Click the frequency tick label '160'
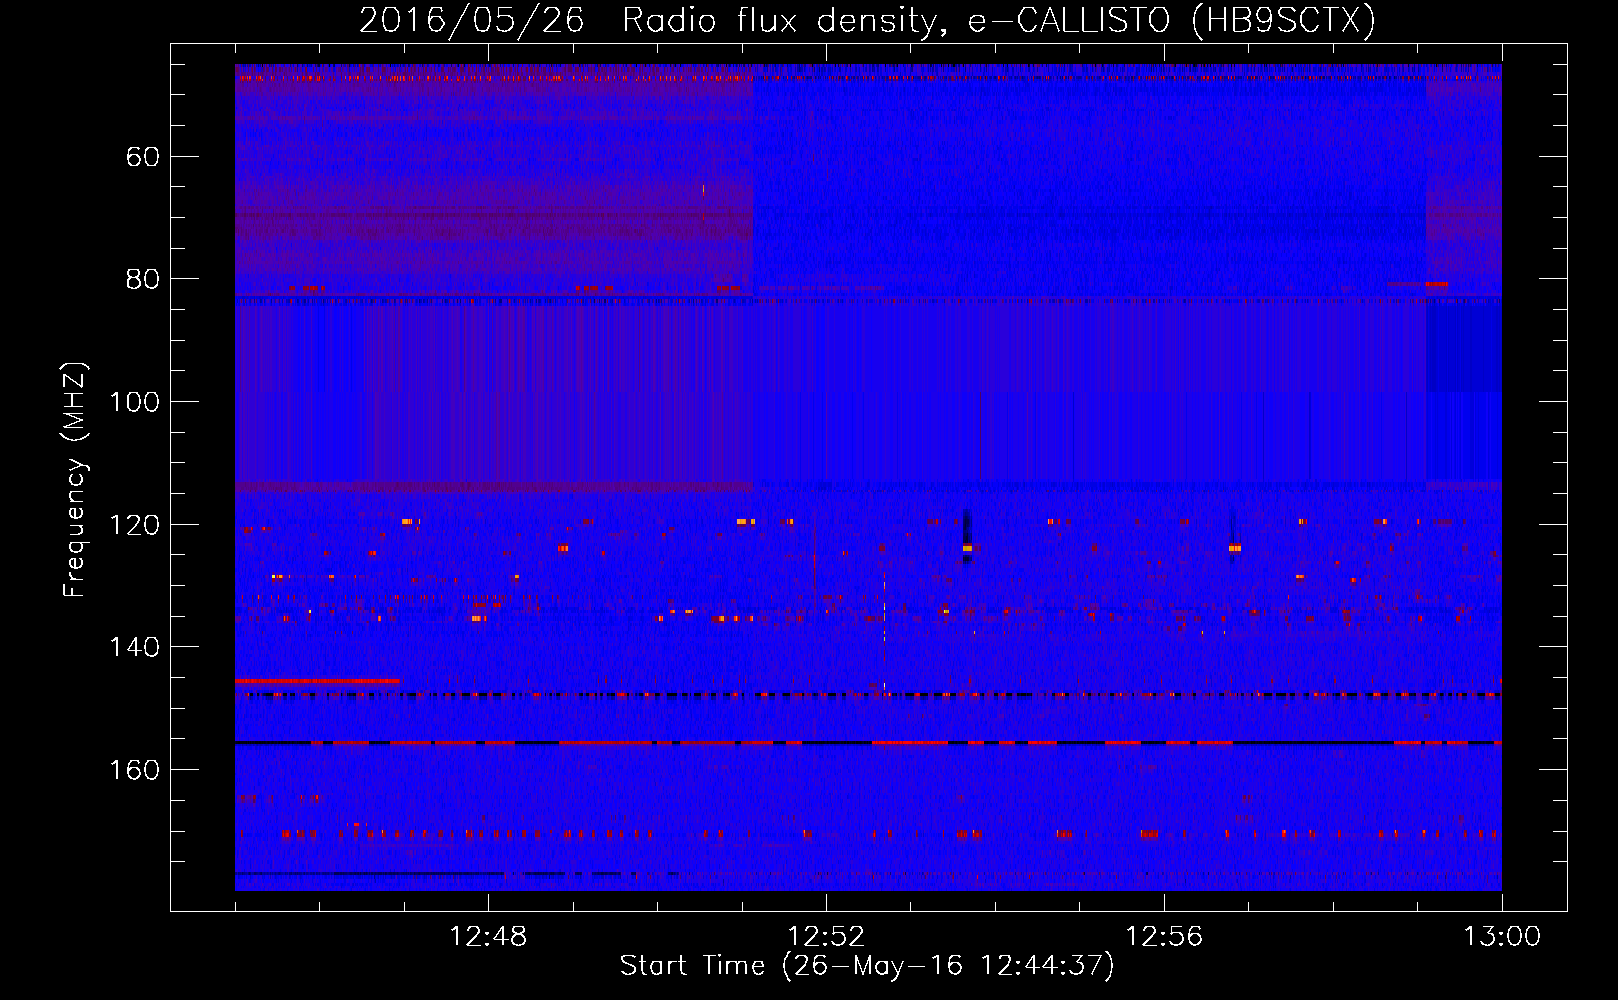 [134, 770]
